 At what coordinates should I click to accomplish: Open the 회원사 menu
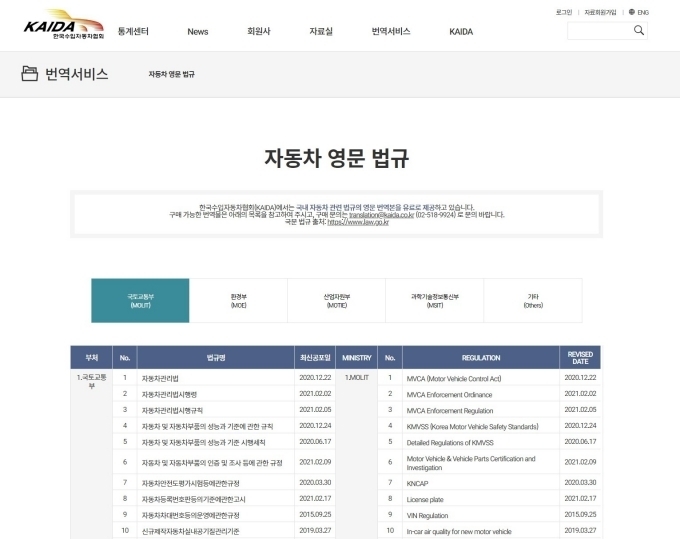coord(258,31)
